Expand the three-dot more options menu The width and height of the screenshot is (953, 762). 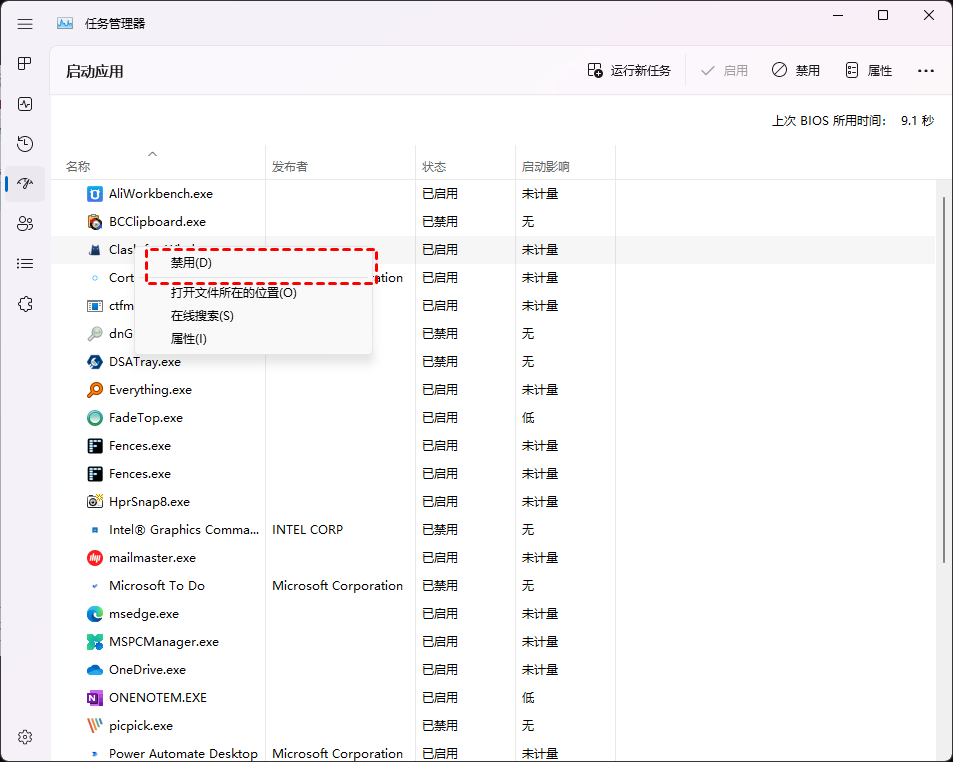pos(925,71)
